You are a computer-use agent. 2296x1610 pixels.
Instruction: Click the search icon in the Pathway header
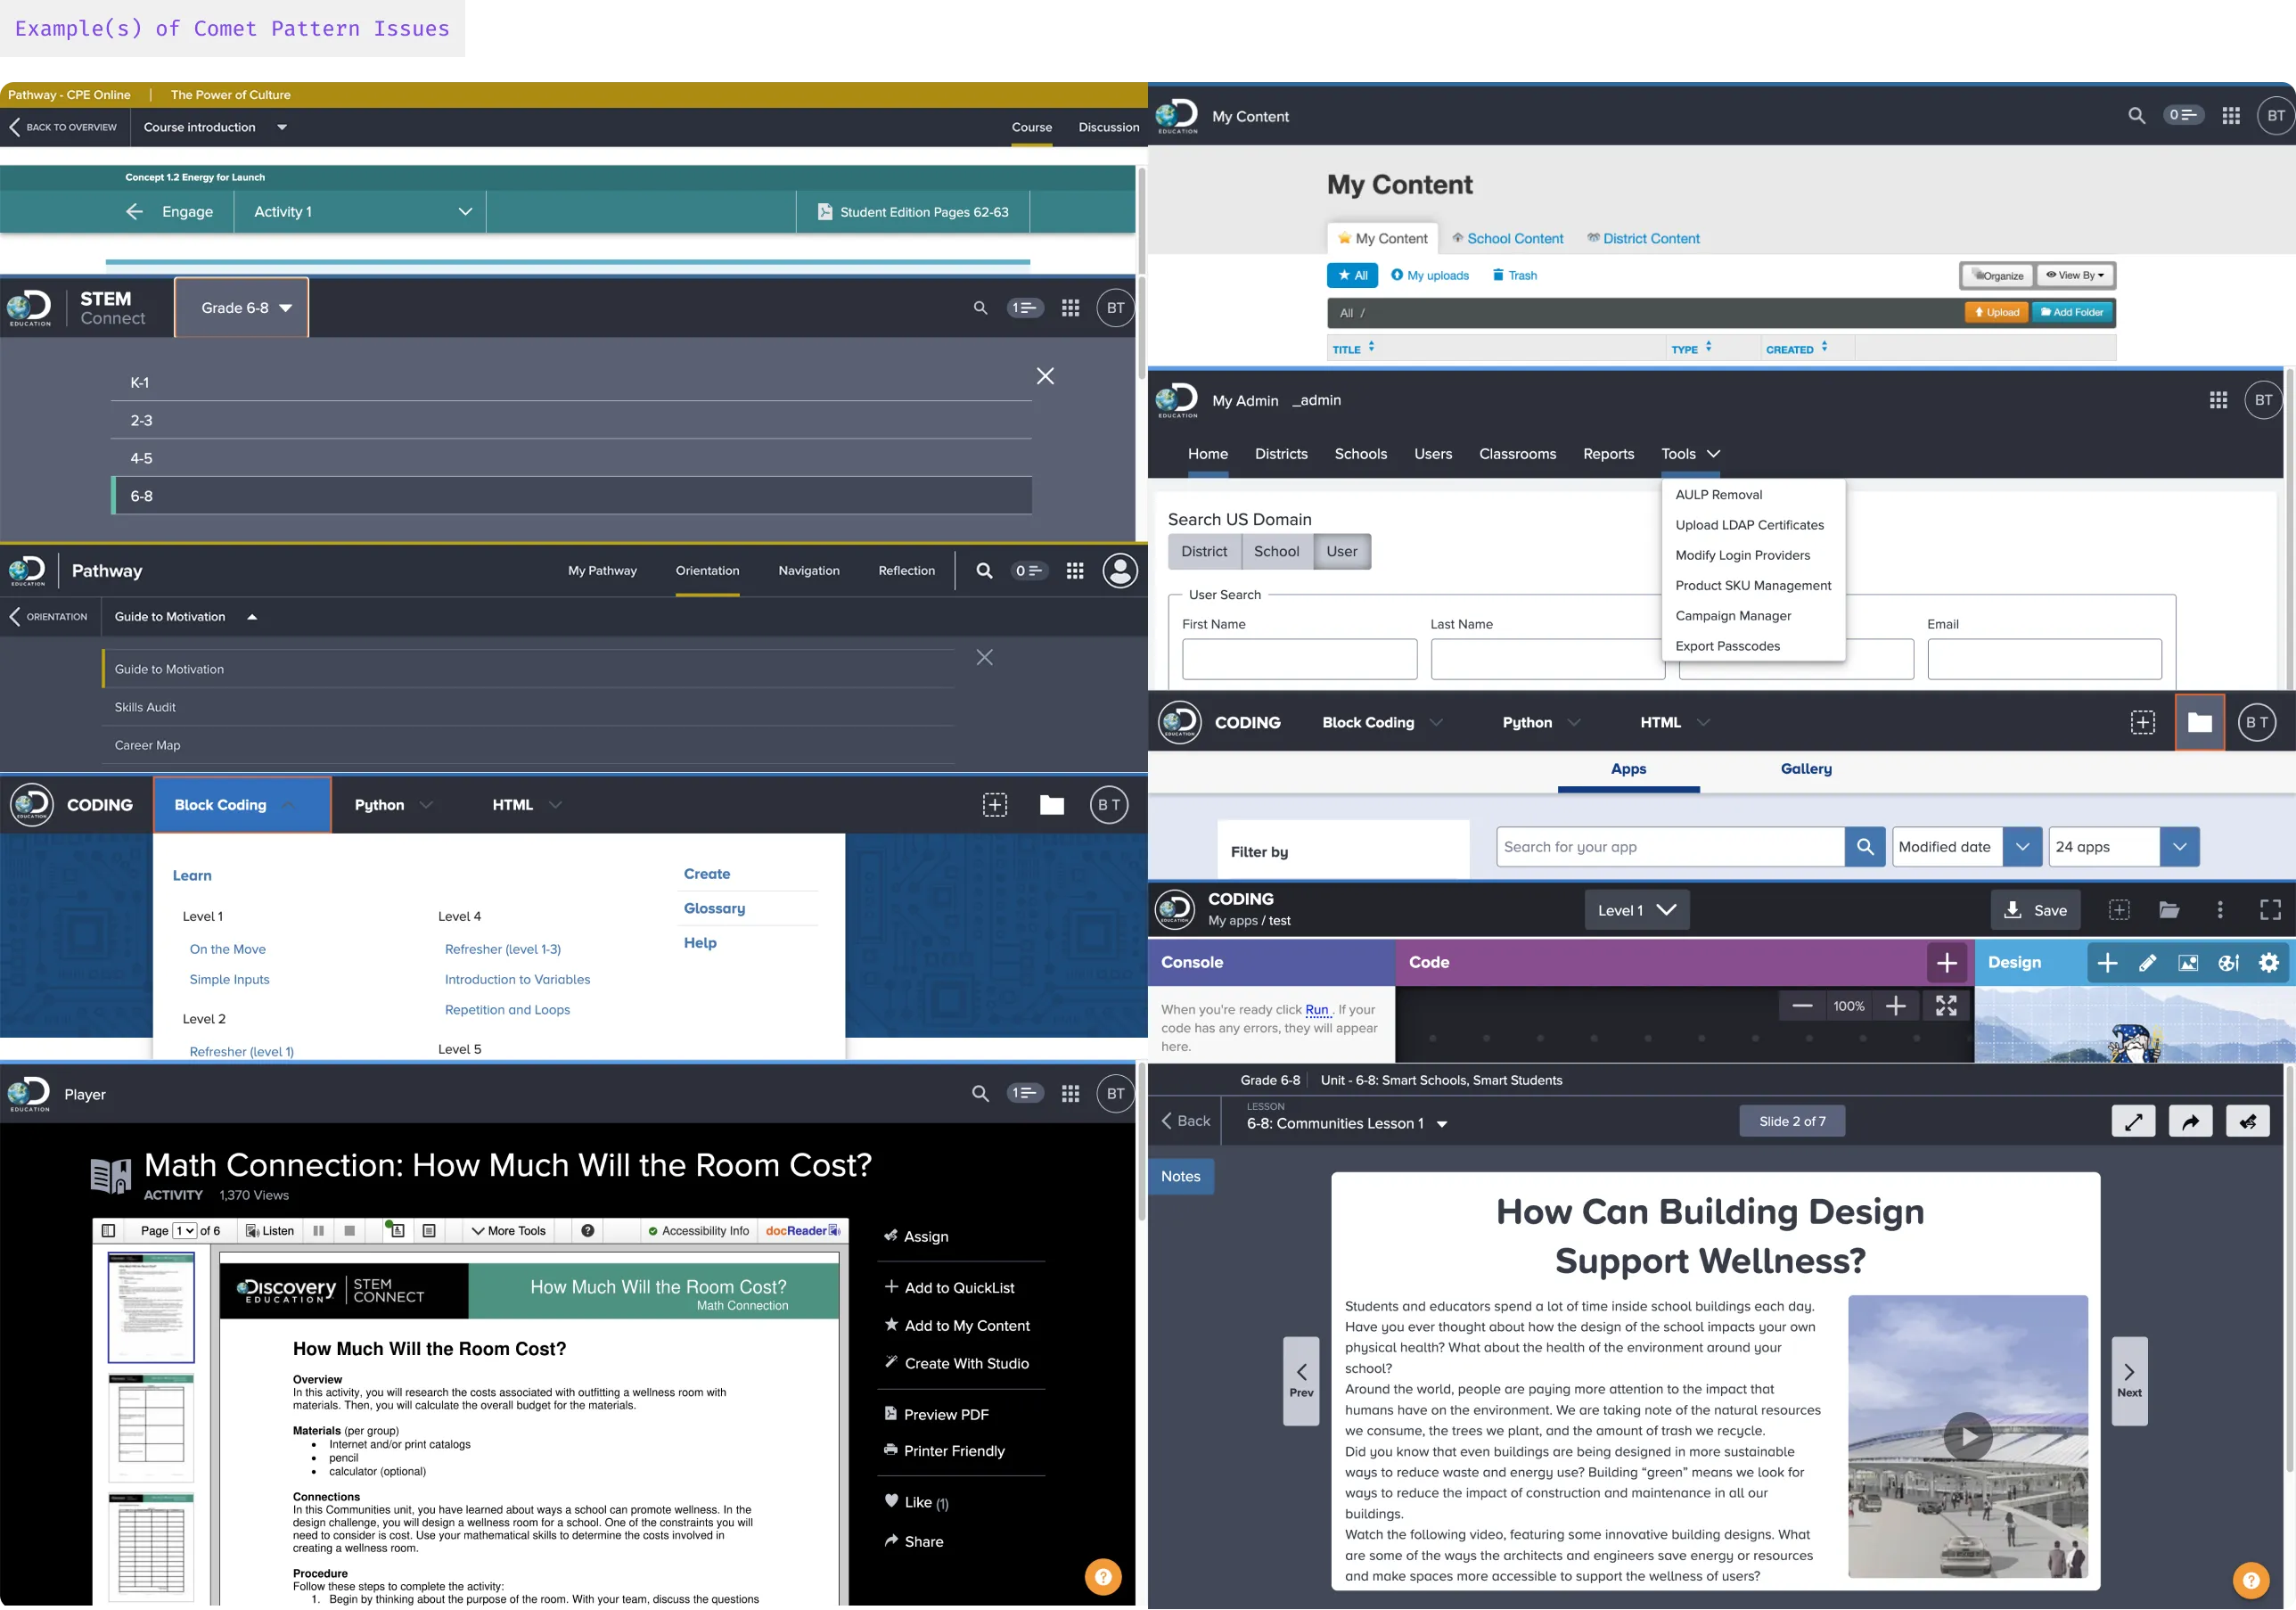(x=984, y=571)
